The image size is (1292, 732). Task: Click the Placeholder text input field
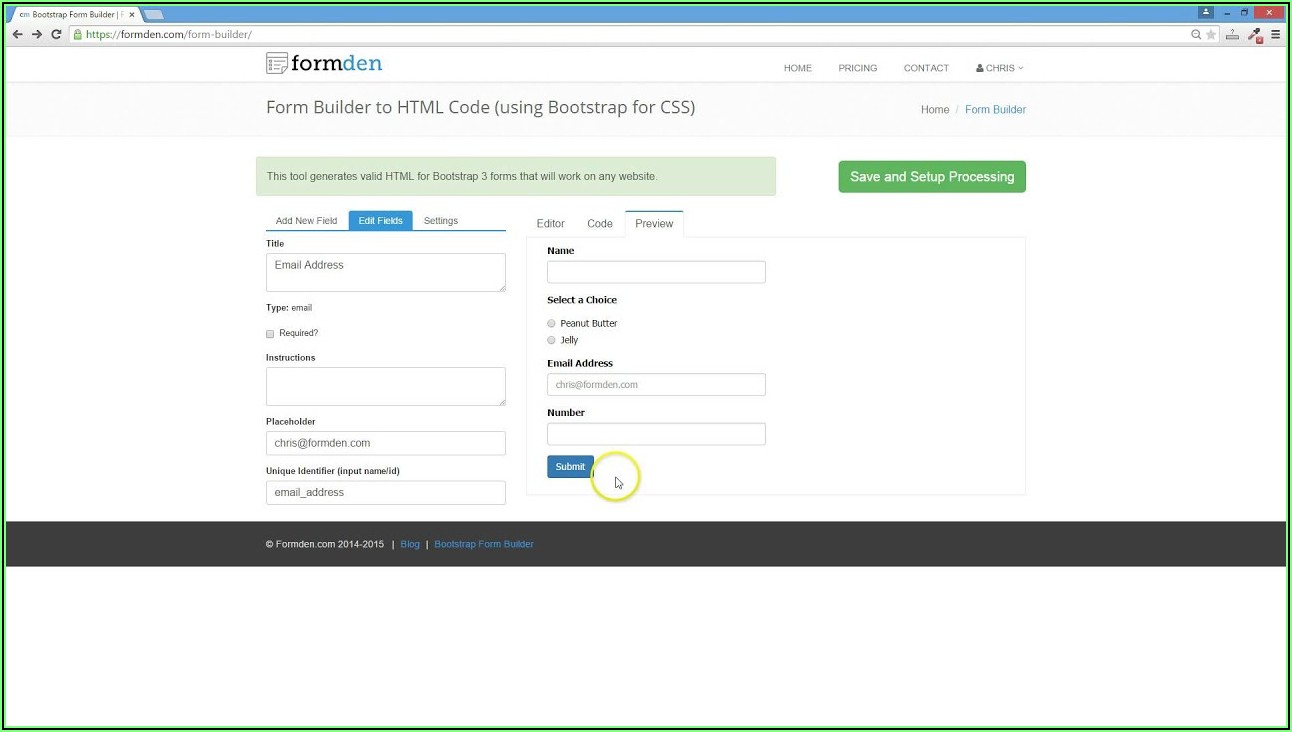point(385,443)
